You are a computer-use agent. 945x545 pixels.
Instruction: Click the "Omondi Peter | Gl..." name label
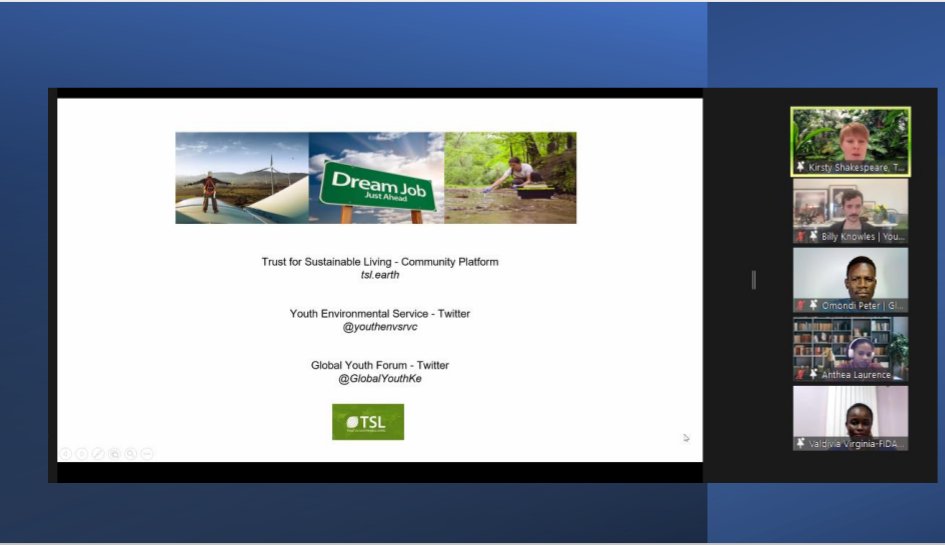(863, 306)
